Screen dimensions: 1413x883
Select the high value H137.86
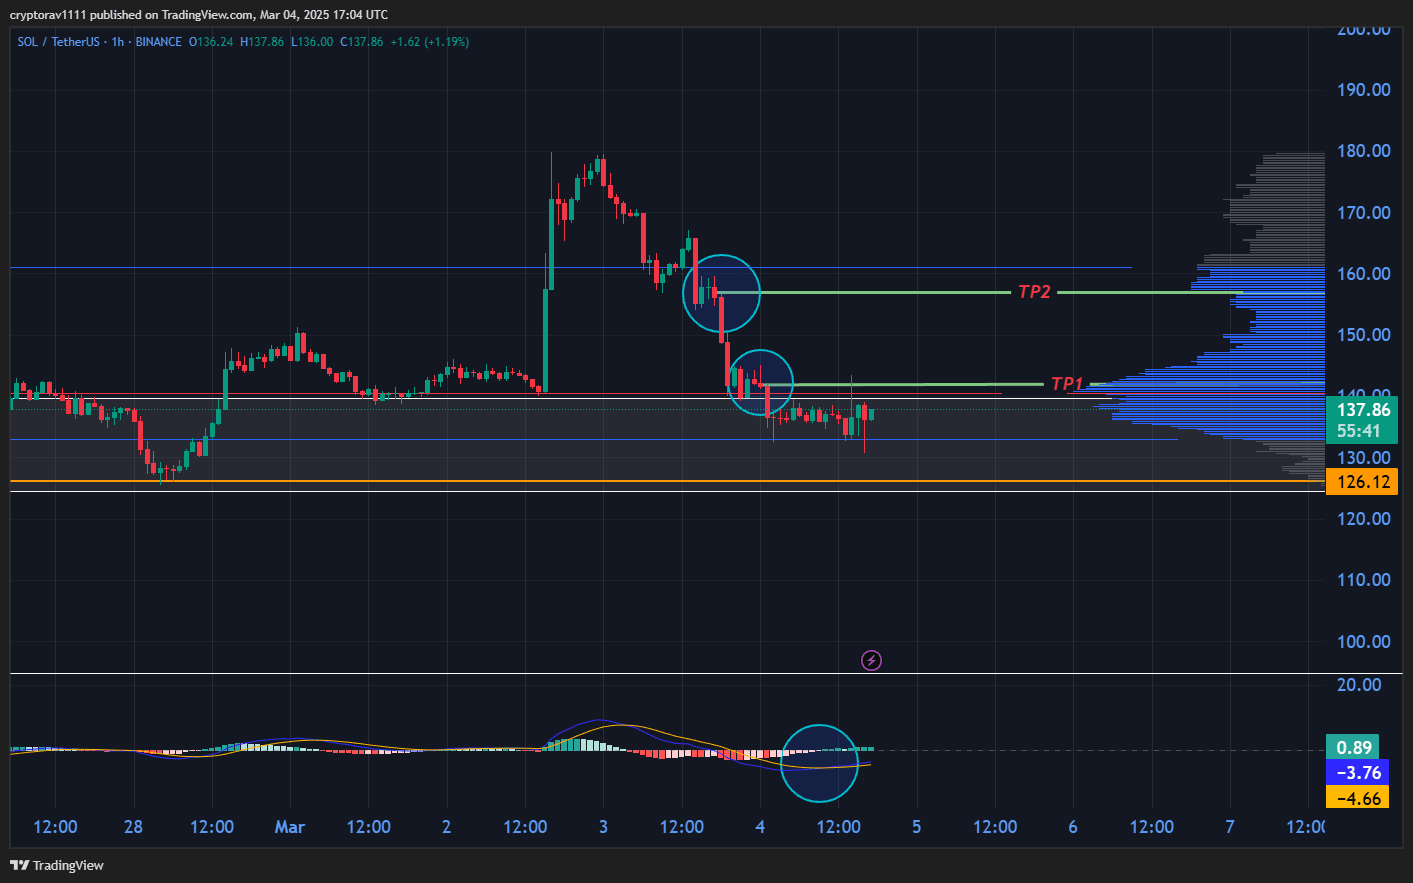coord(262,42)
